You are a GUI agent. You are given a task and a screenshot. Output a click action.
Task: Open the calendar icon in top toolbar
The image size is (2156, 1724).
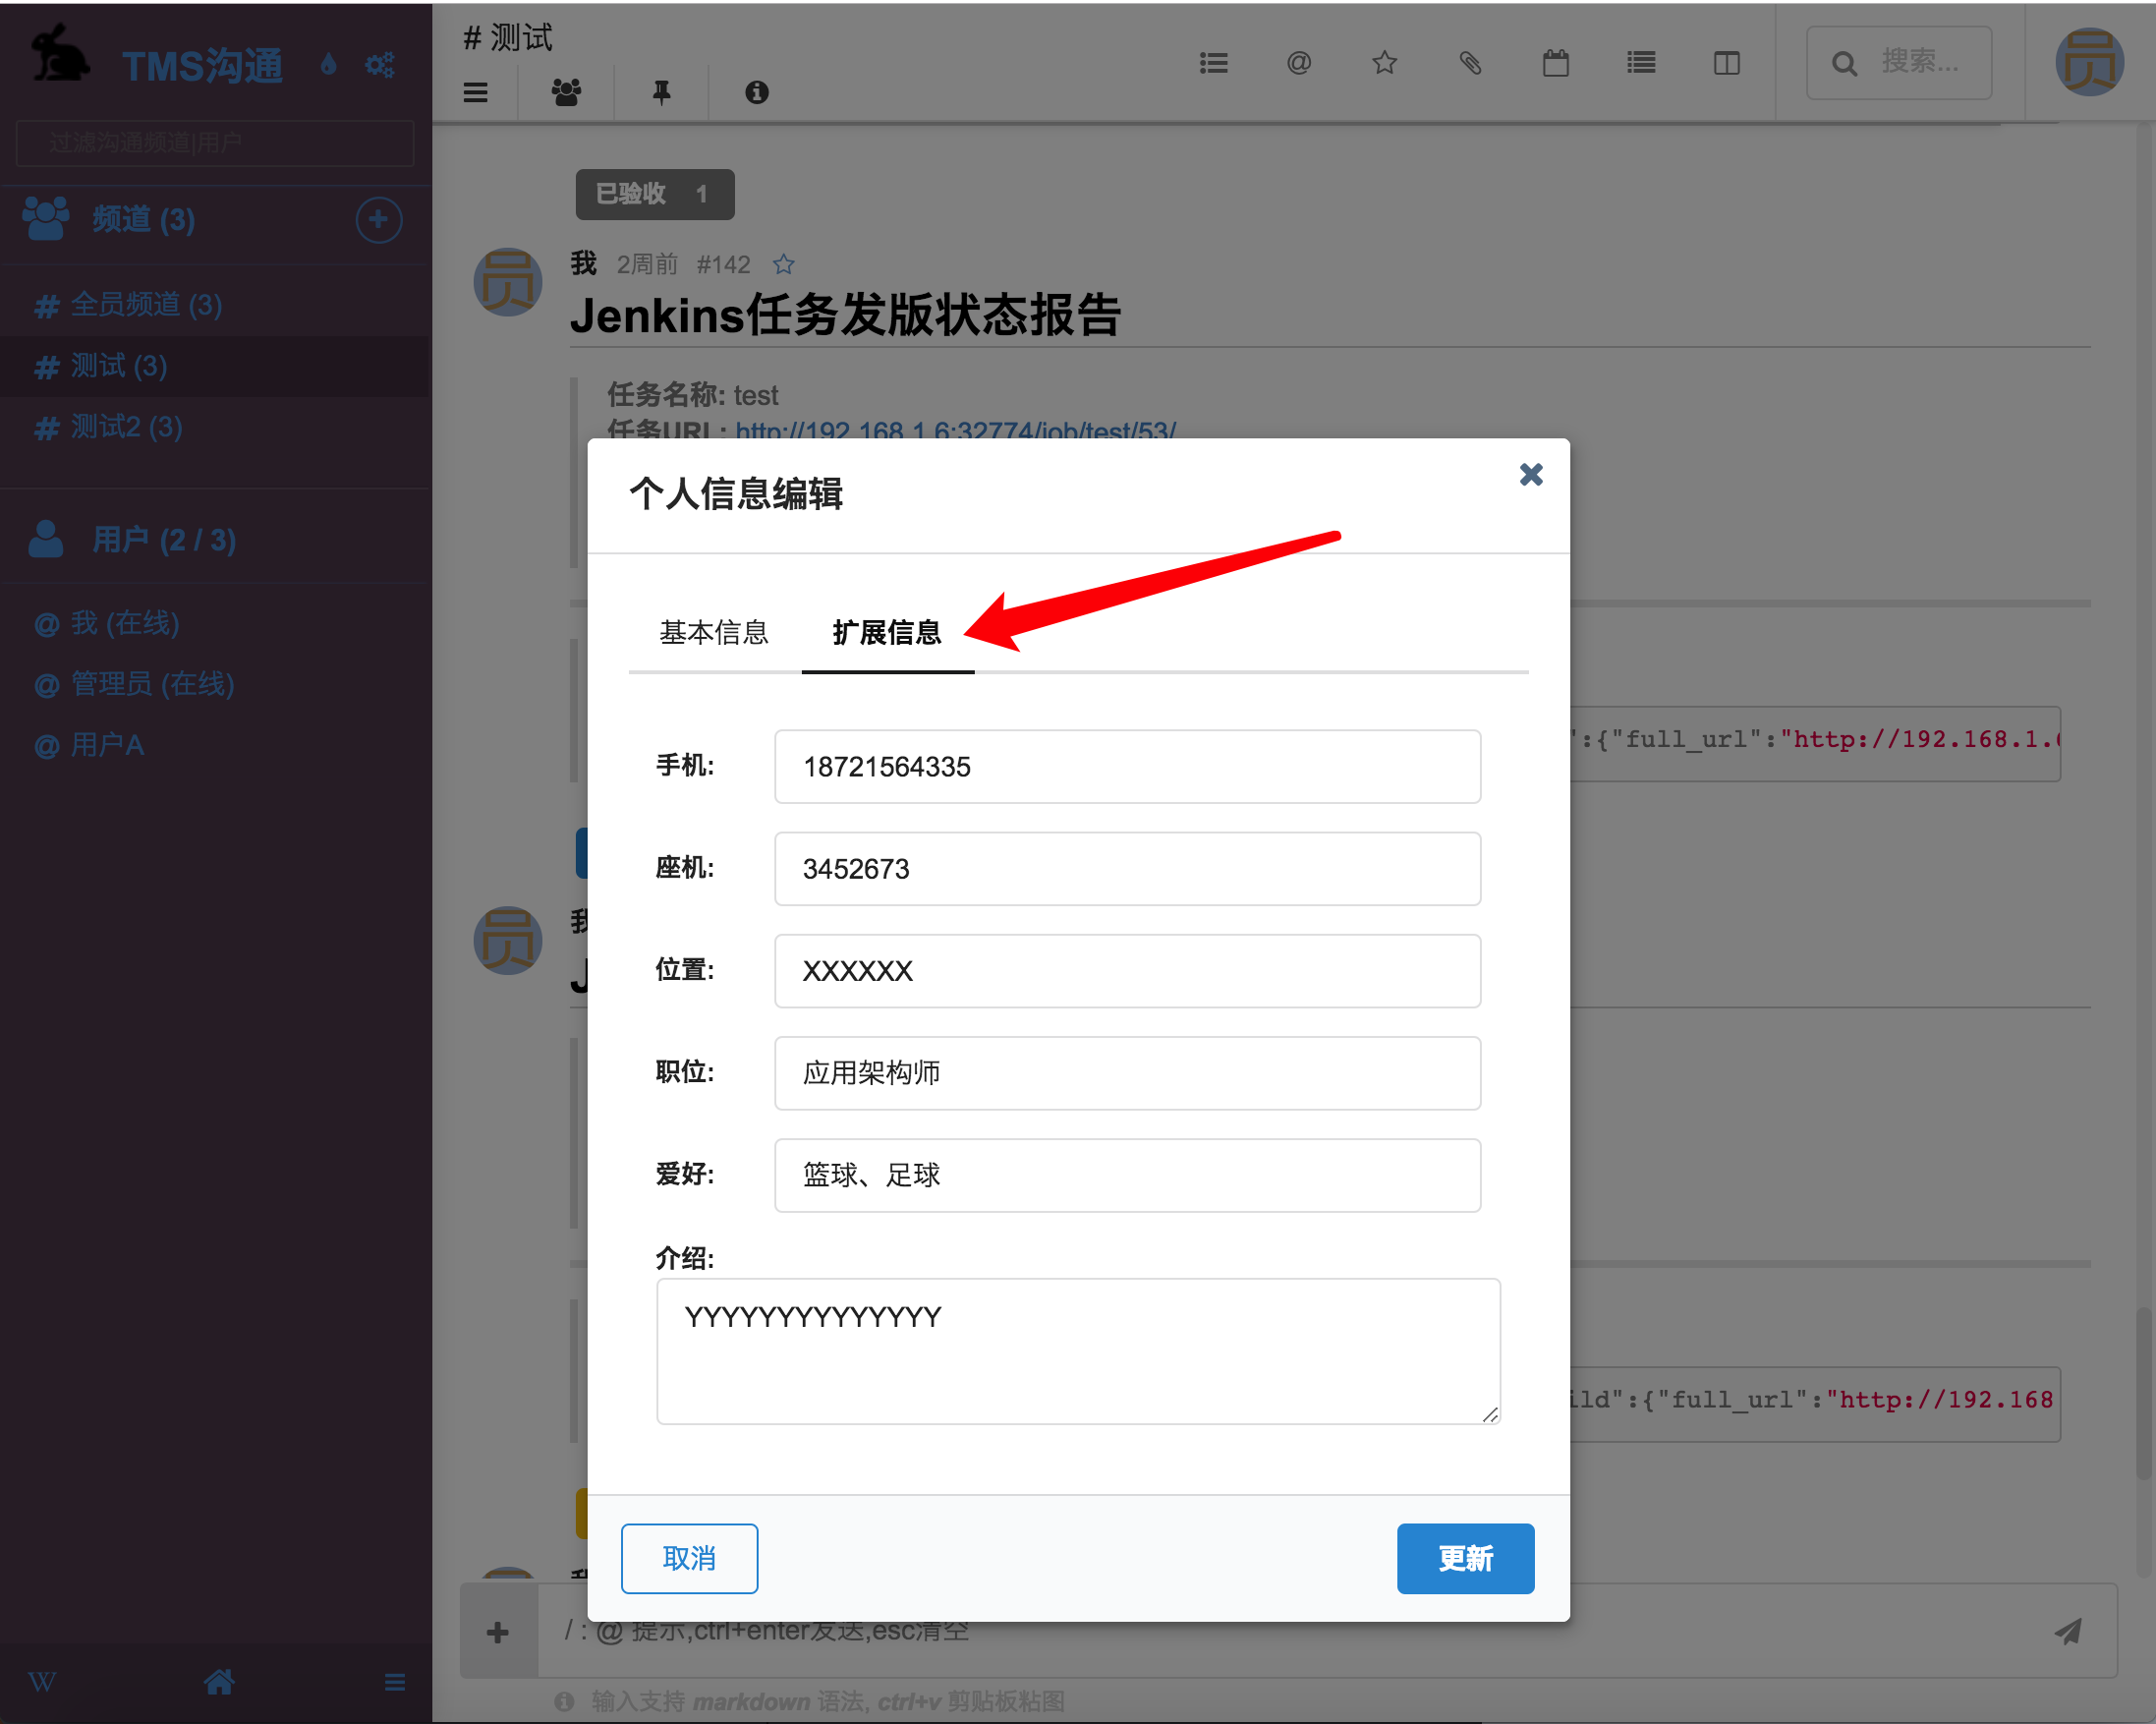1556,63
